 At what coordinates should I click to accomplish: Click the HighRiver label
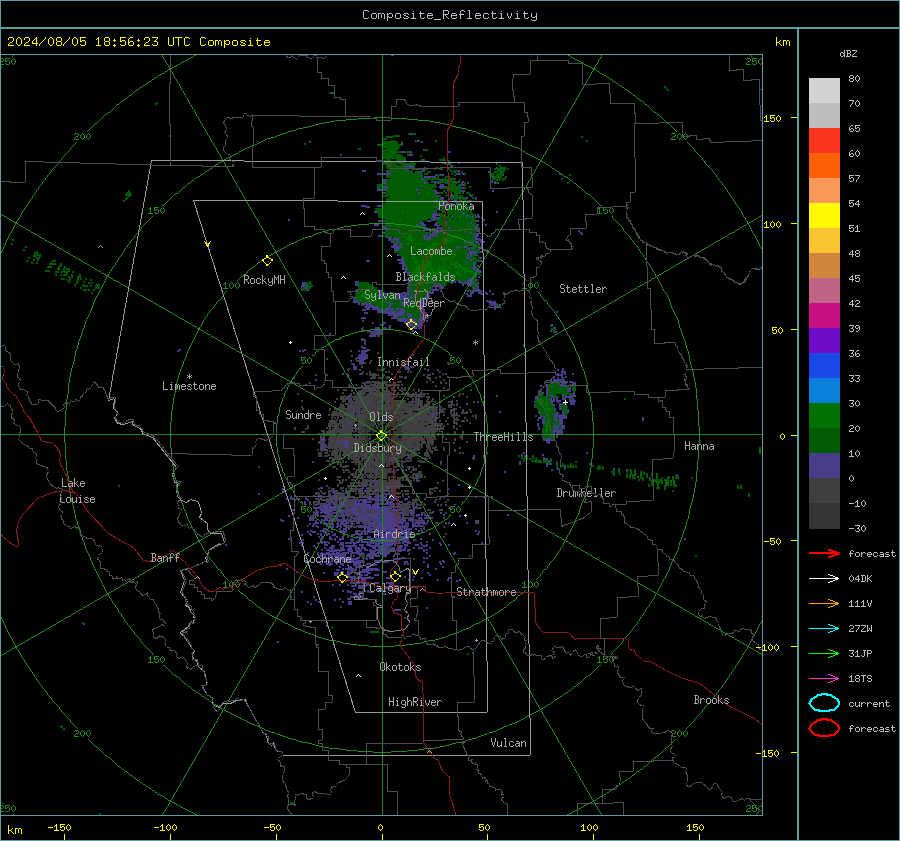tap(415, 702)
